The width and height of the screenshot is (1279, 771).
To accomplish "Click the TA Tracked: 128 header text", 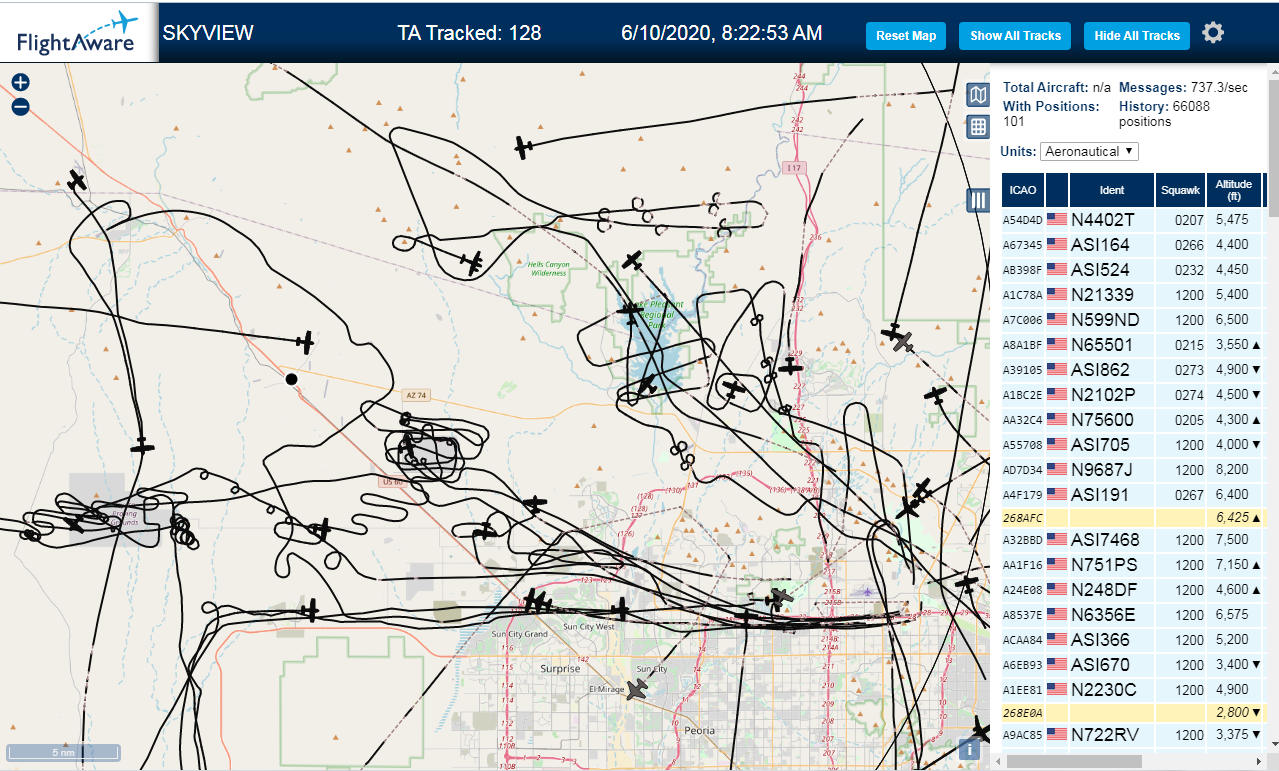I will pyautogui.click(x=469, y=33).
